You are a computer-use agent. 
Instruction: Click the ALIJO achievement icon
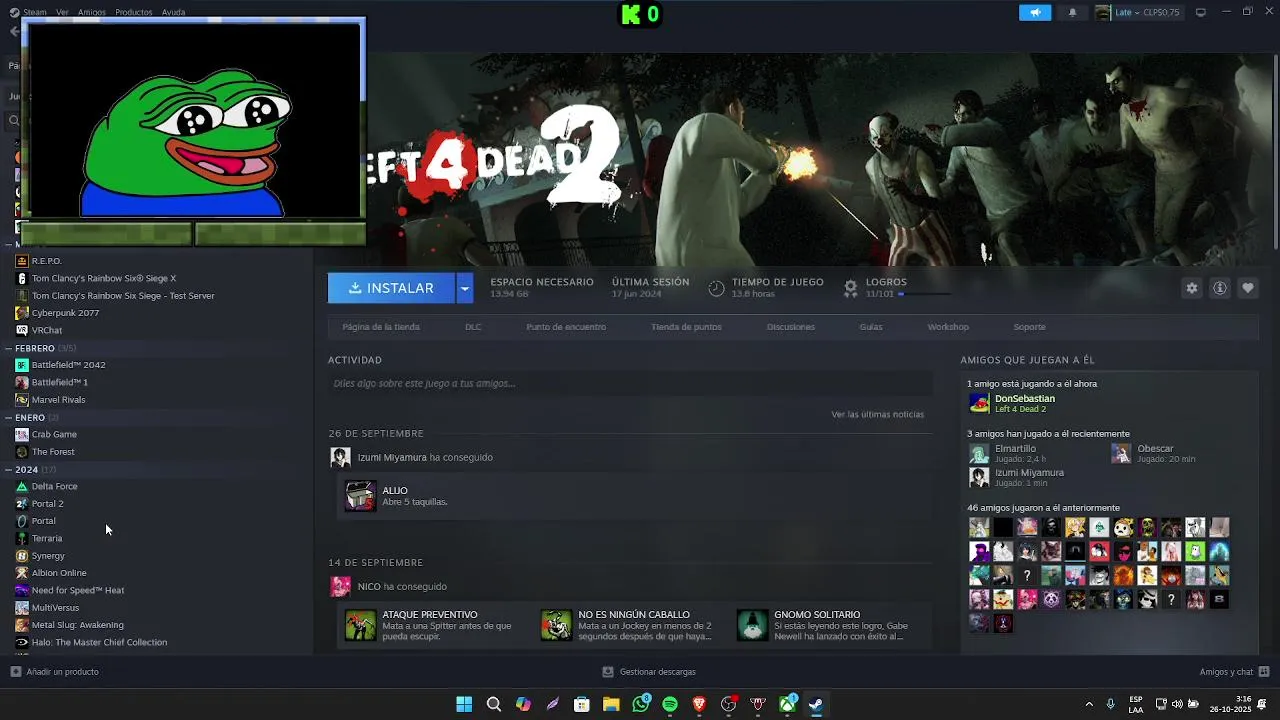360,496
